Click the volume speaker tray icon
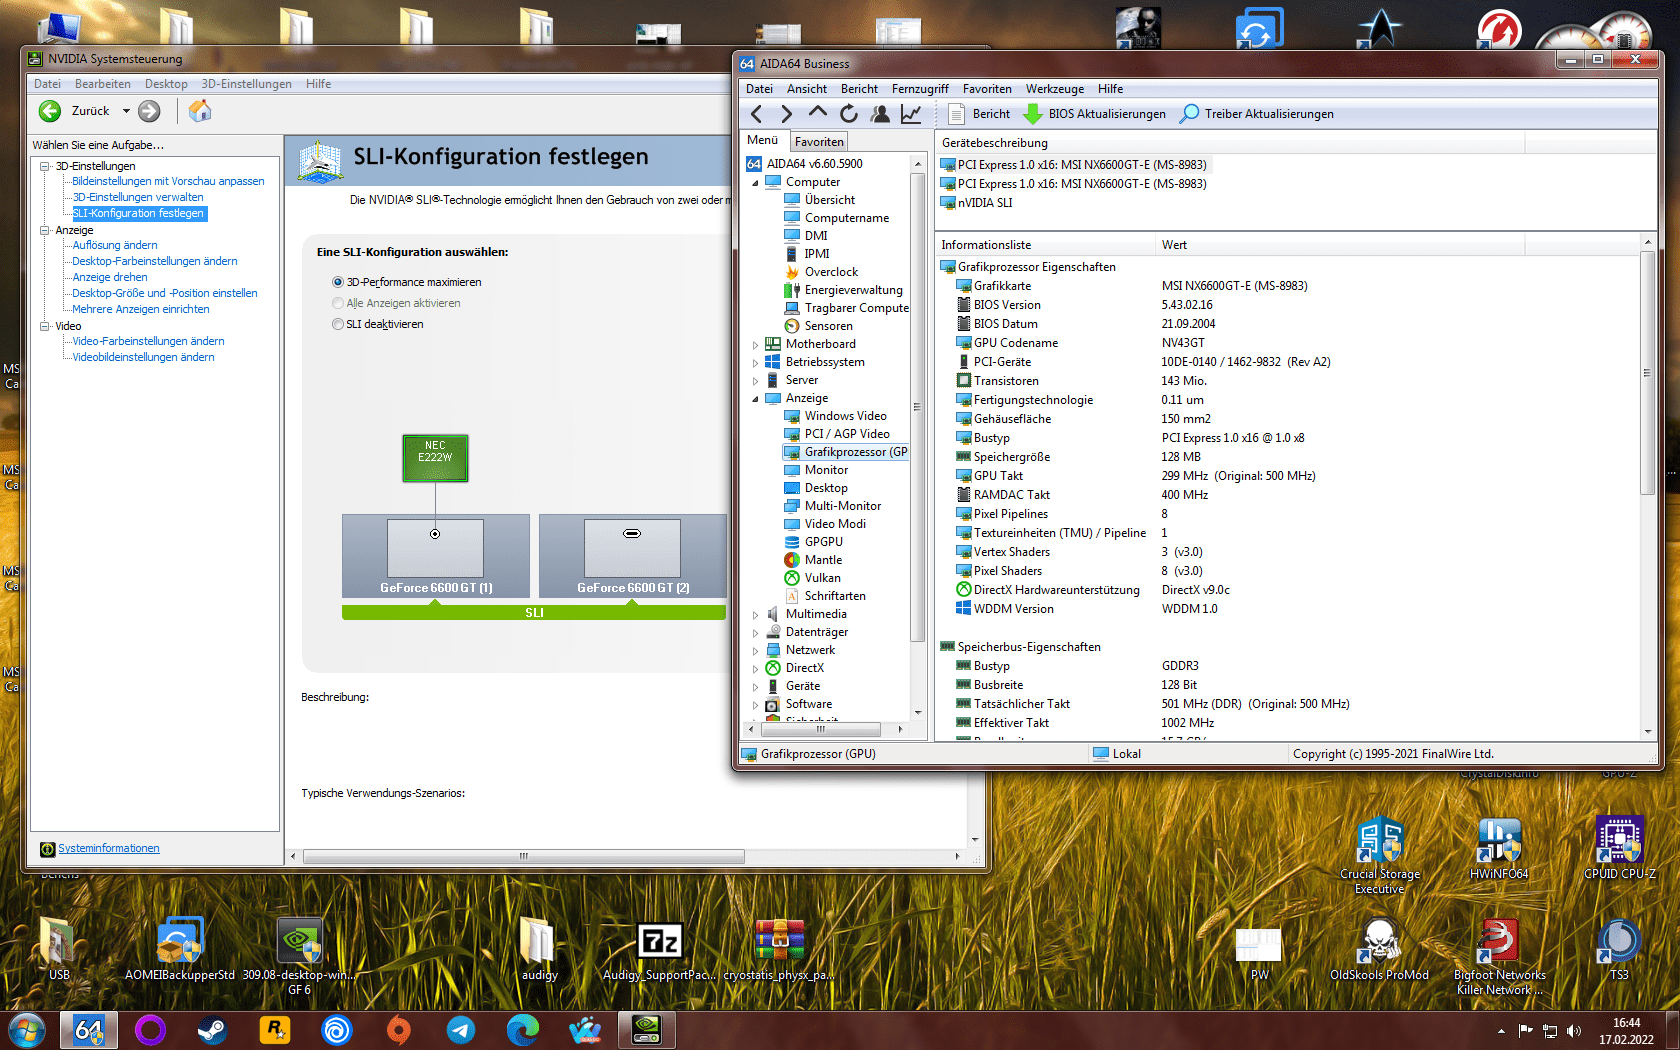 (1574, 1030)
